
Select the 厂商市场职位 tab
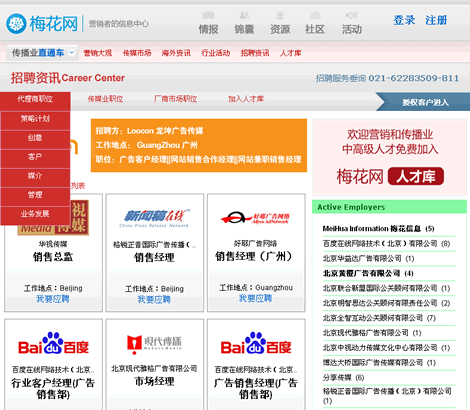click(175, 99)
